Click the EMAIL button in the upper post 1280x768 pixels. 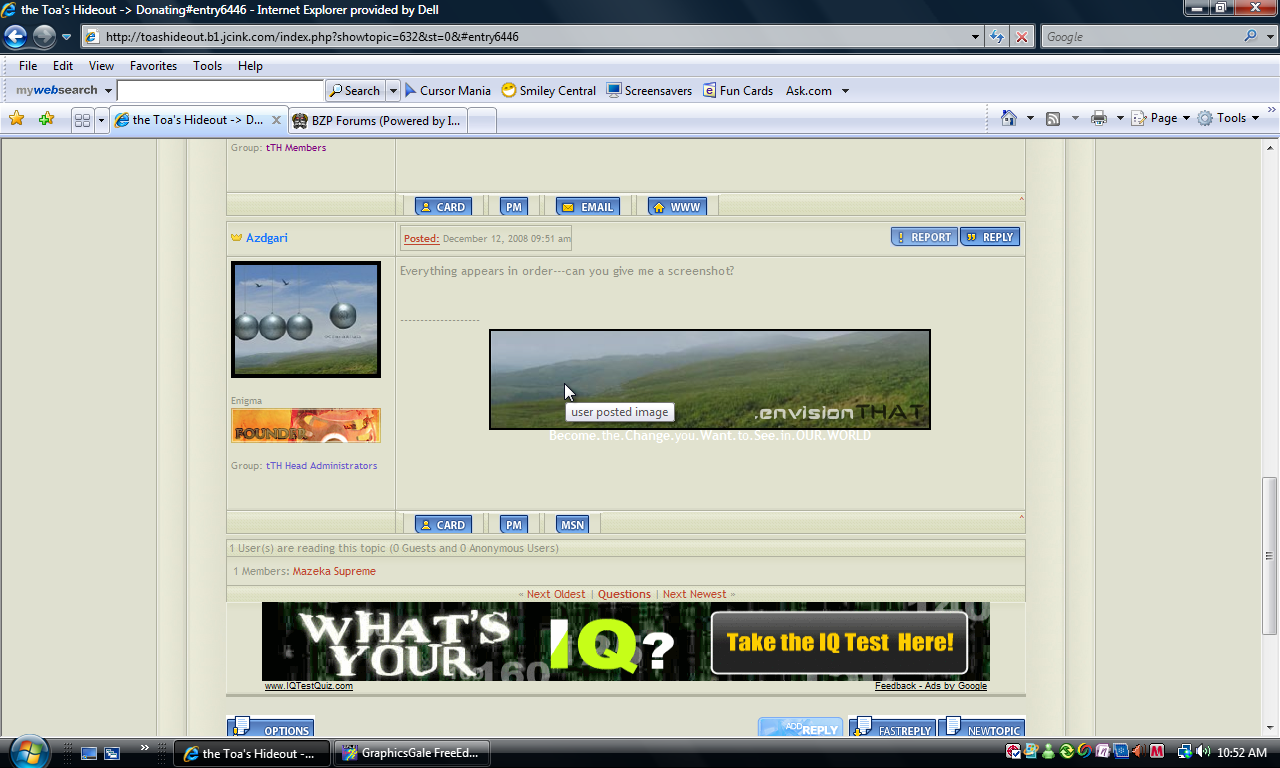click(588, 207)
